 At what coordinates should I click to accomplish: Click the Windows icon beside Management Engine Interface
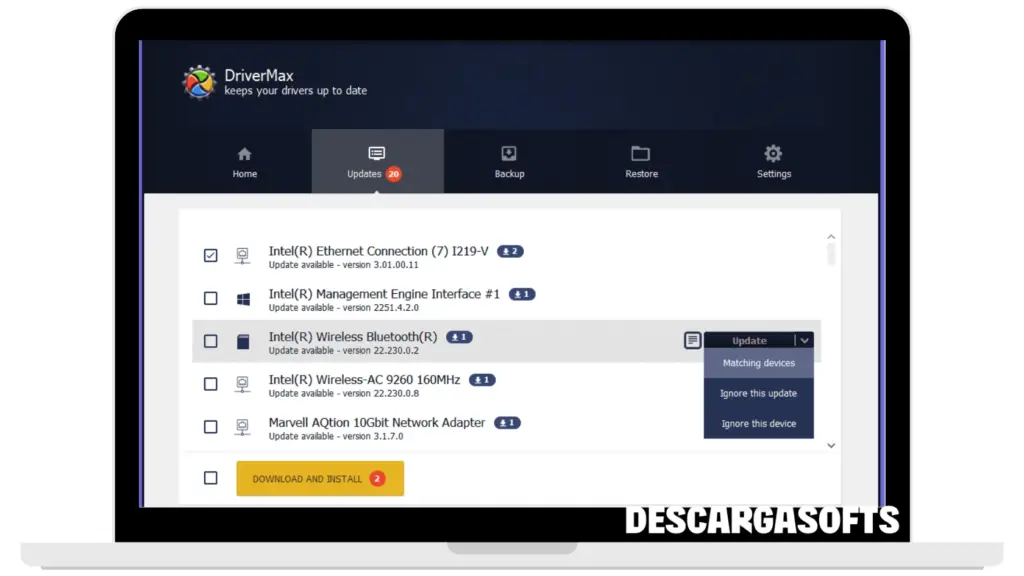click(x=242, y=298)
